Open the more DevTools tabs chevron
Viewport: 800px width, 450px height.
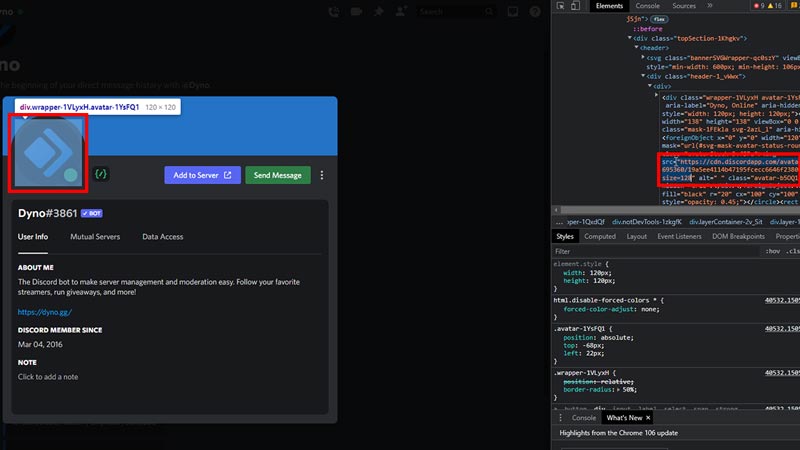tap(710, 6)
